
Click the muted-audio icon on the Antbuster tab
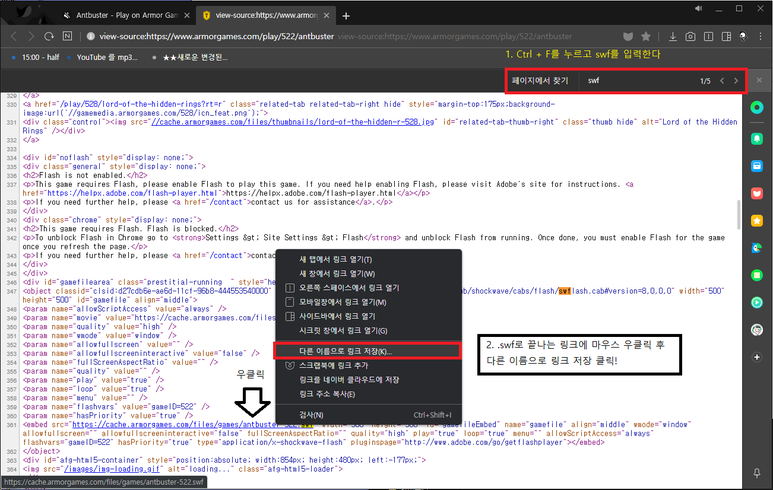(67, 15)
